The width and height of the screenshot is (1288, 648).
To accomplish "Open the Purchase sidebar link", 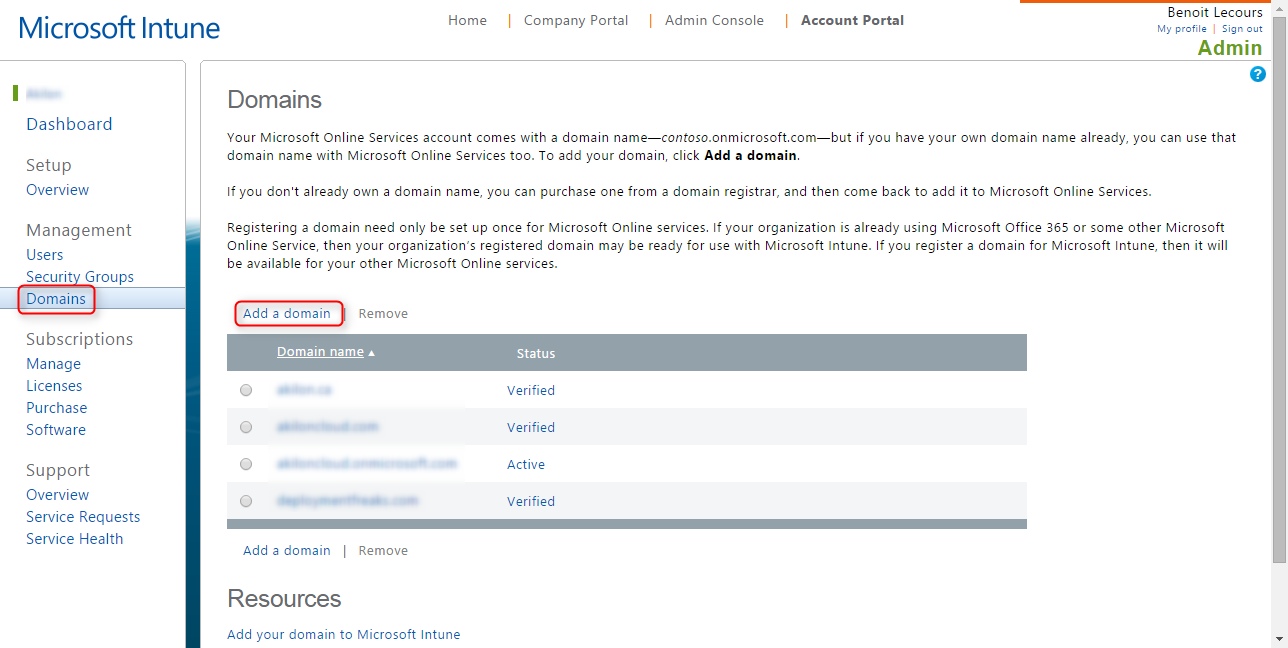I will coord(56,408).
